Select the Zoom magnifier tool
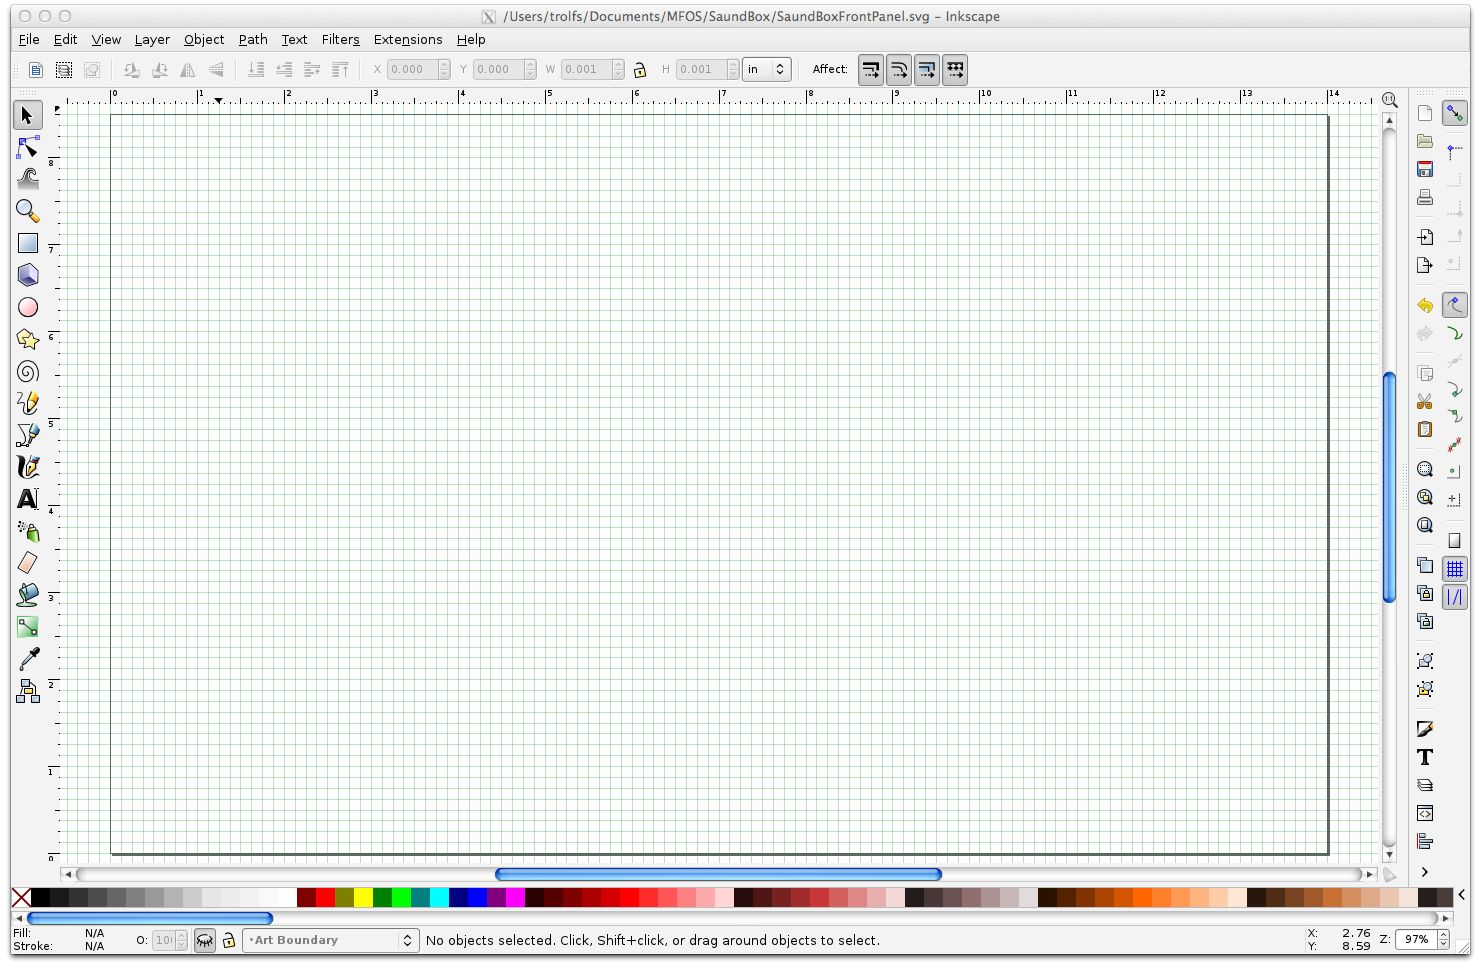Image resolution: width=1478 pixels, height=964 pixels. point(28,211)
